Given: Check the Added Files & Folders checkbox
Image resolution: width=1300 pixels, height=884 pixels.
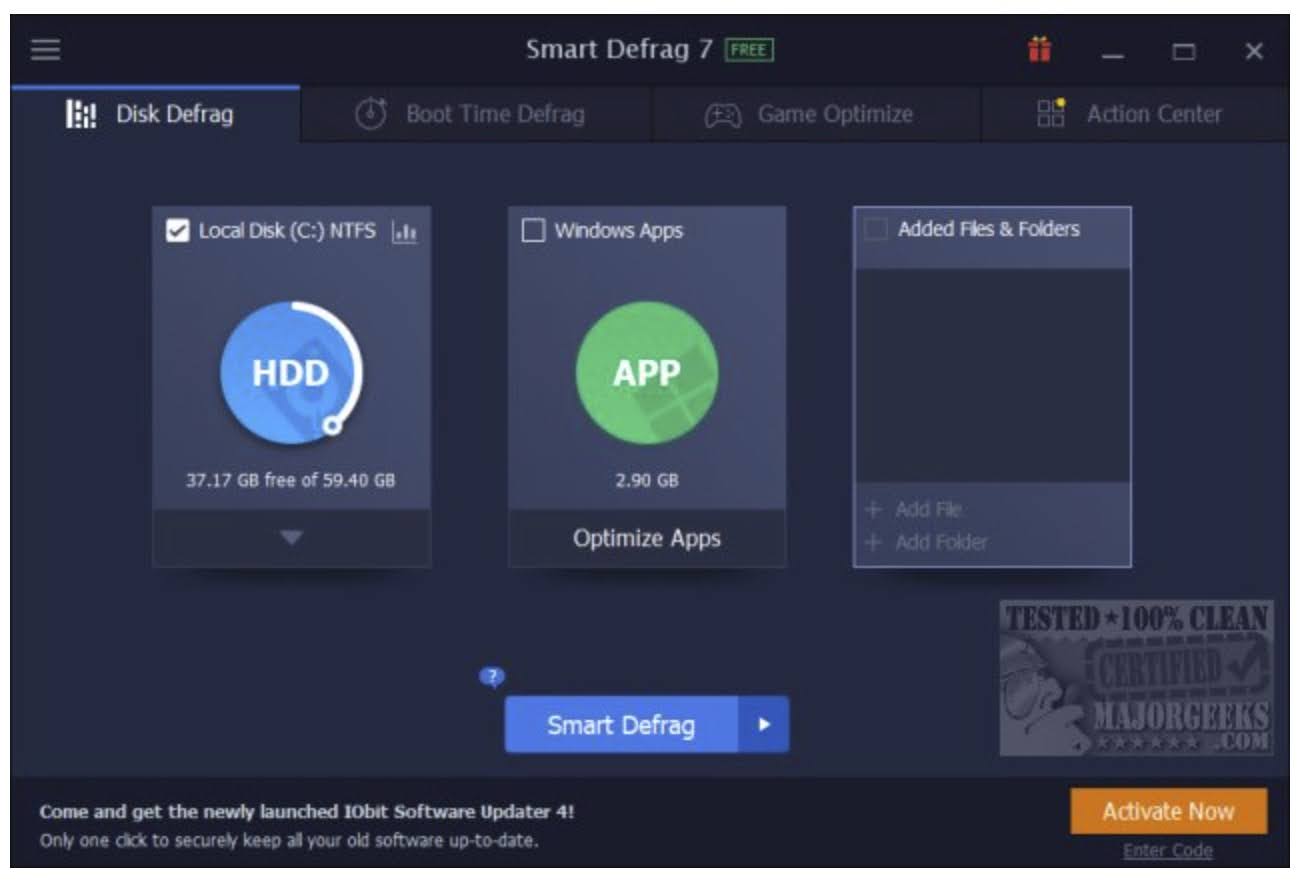Looking at the screenshot, I should click(875, 230).
